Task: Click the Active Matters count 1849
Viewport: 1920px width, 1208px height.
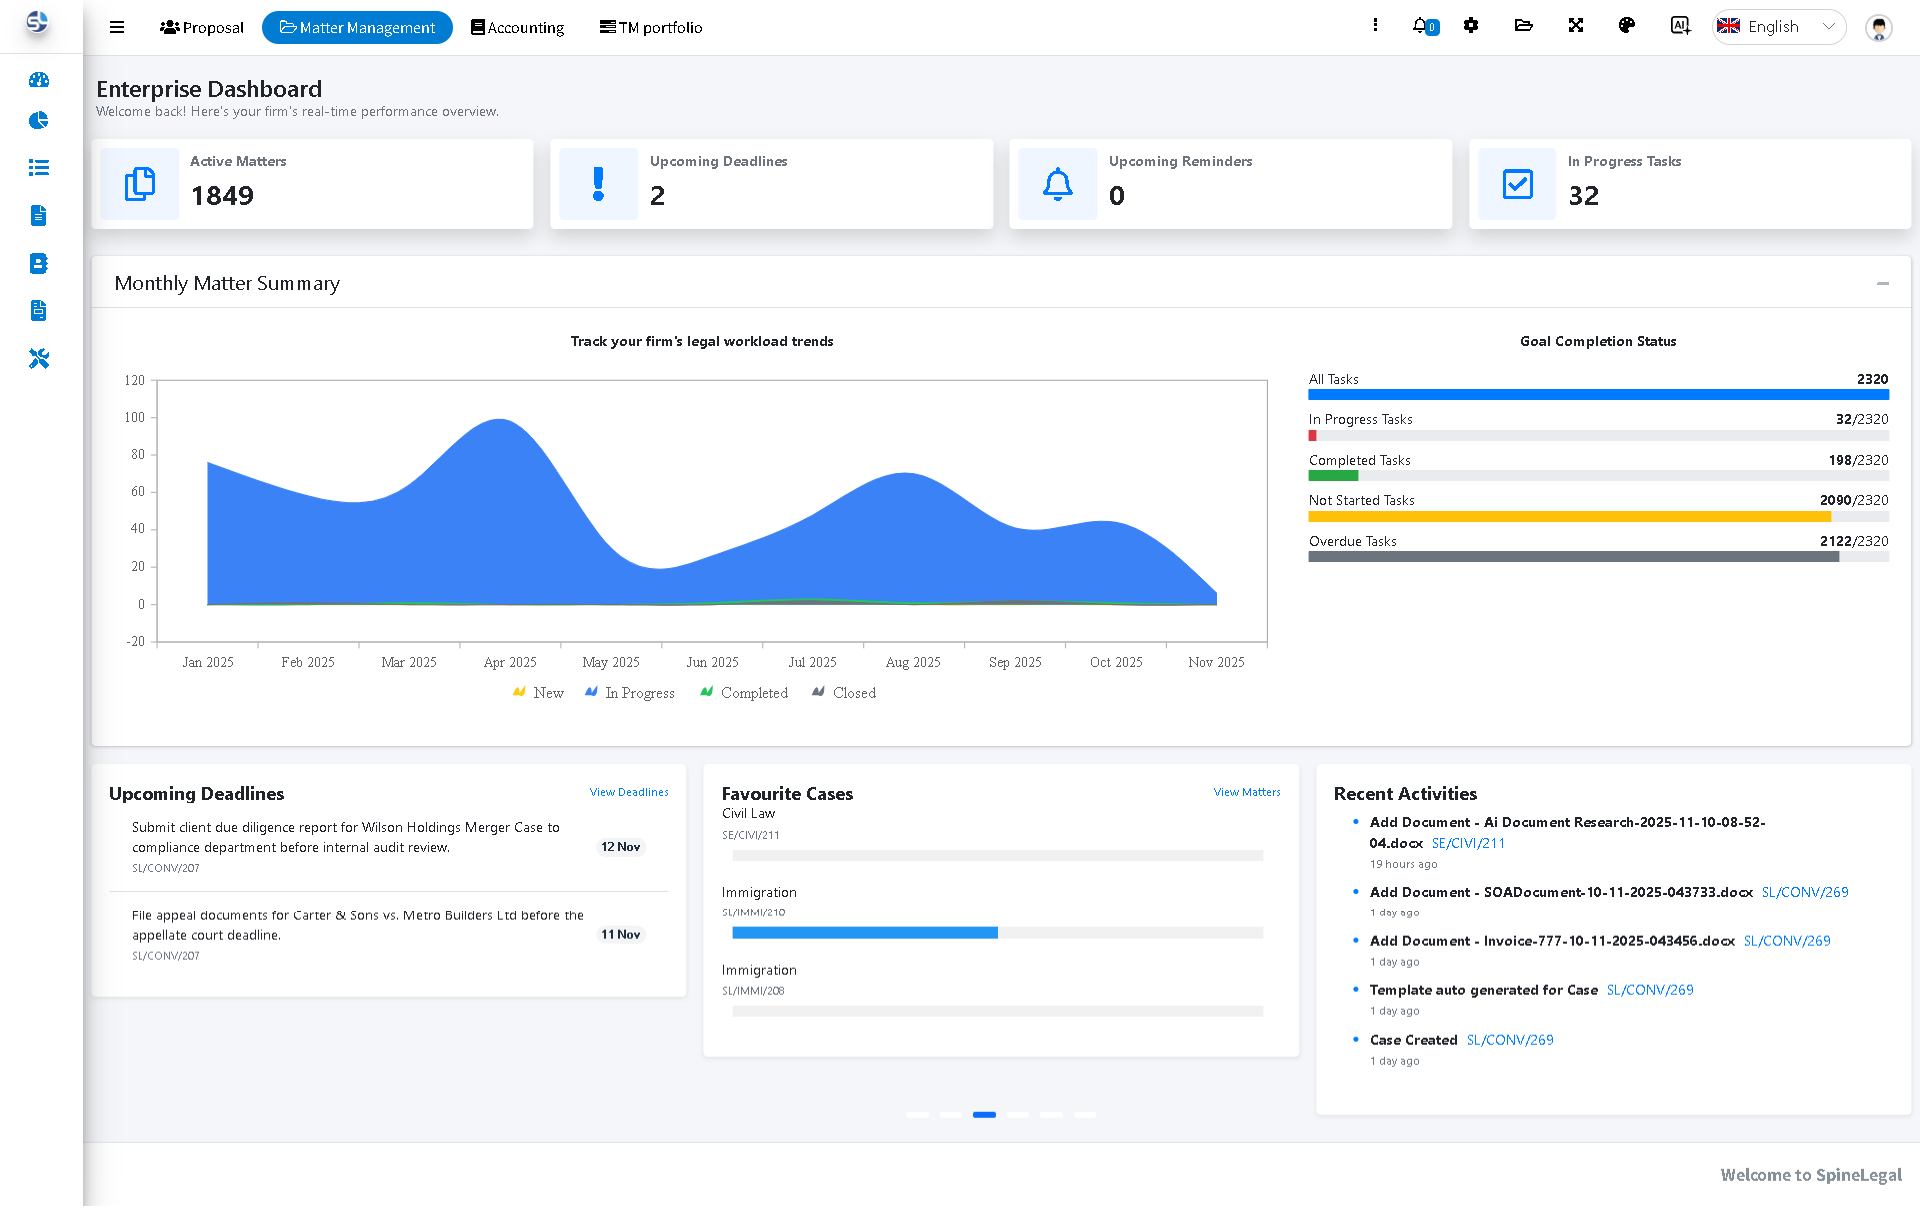Action: [222, 196]
